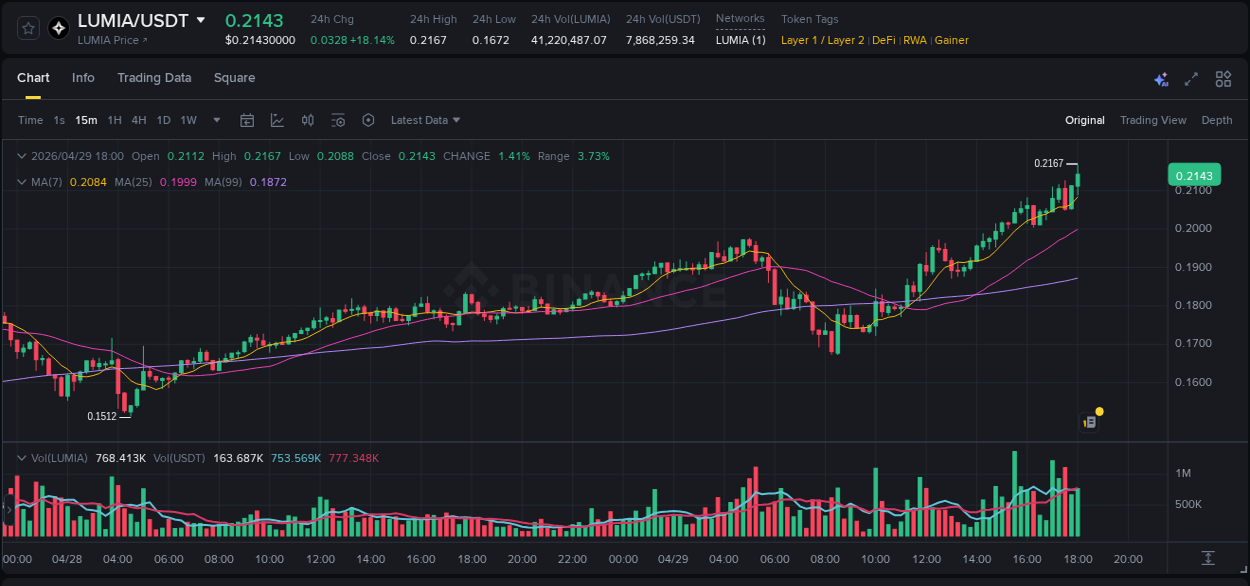Toggle the favorite star for LUMIA/USDT
Screen dimensions: 1250x586
point(28,28)
